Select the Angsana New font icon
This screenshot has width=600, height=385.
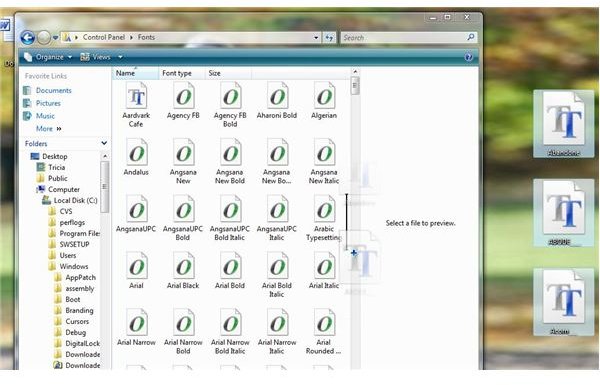tap(183, 153)
